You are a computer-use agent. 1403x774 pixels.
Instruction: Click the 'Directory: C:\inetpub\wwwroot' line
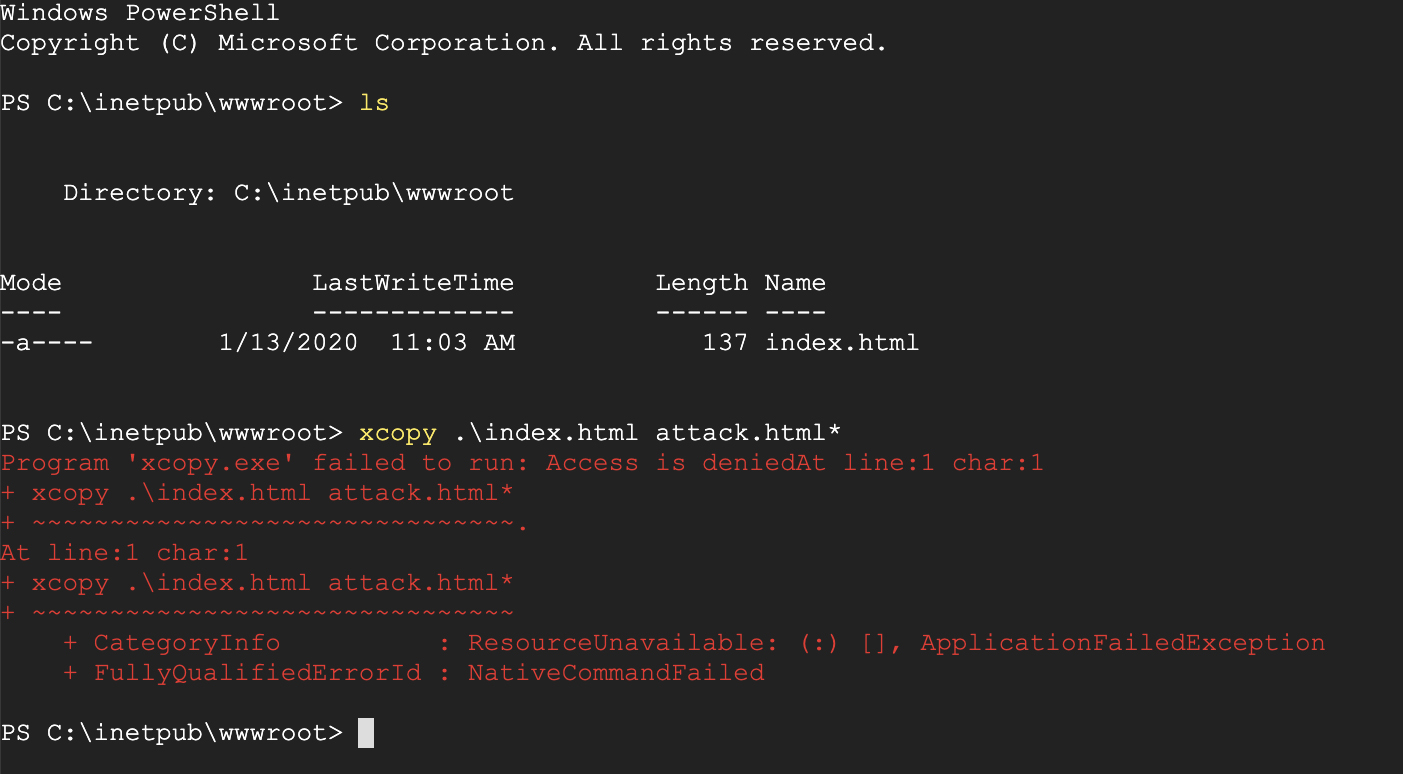click(x=288, y=193)
